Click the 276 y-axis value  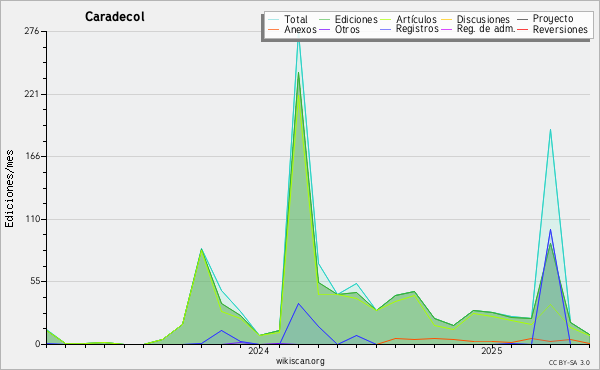coord(32,31)
